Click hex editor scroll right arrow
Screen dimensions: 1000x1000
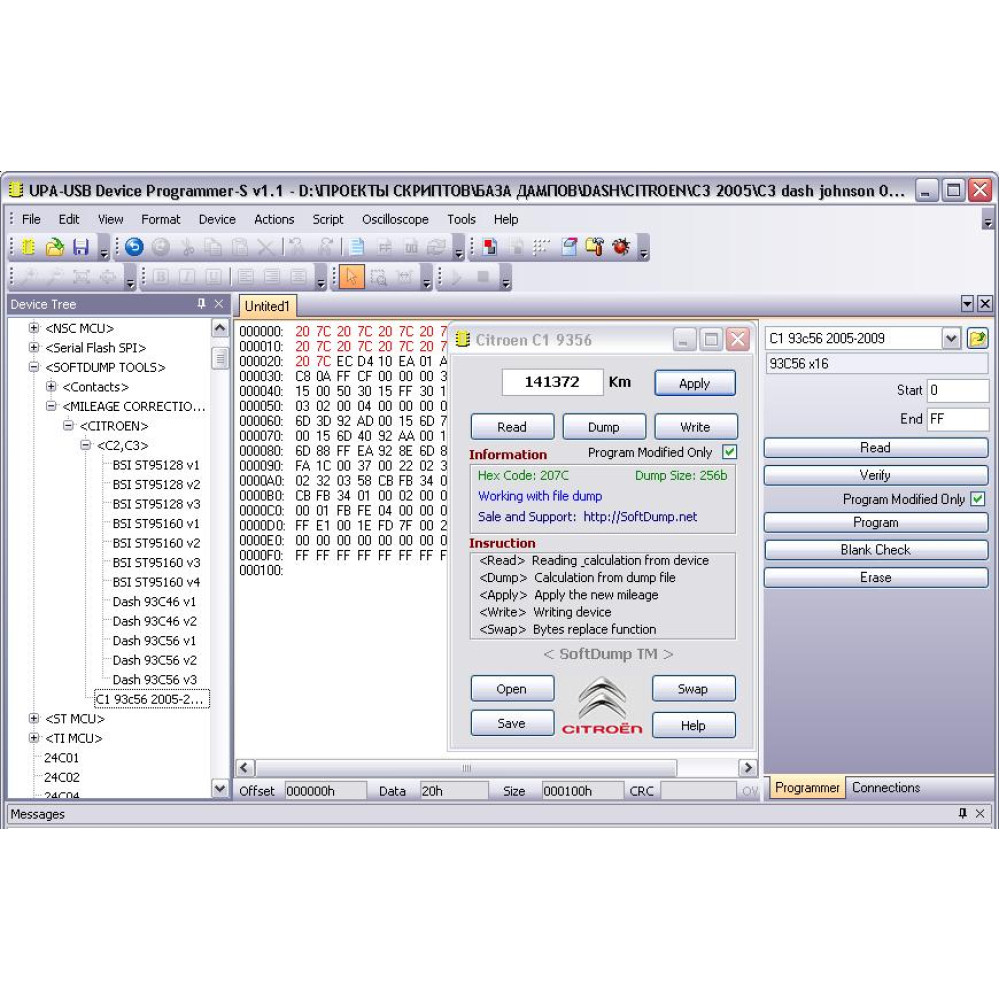click(x=748, y=768)
